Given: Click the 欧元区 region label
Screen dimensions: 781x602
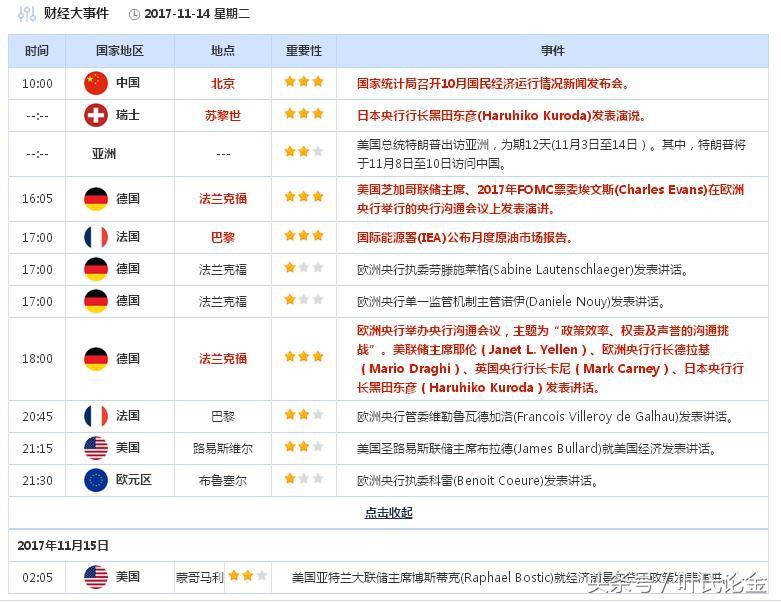Looking at the screenshot, I should click(133, 480).
